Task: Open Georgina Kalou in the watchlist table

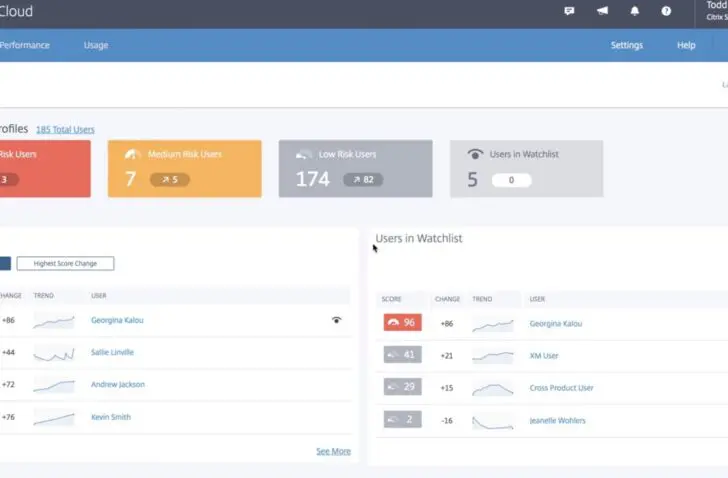Action: [556, 323]
